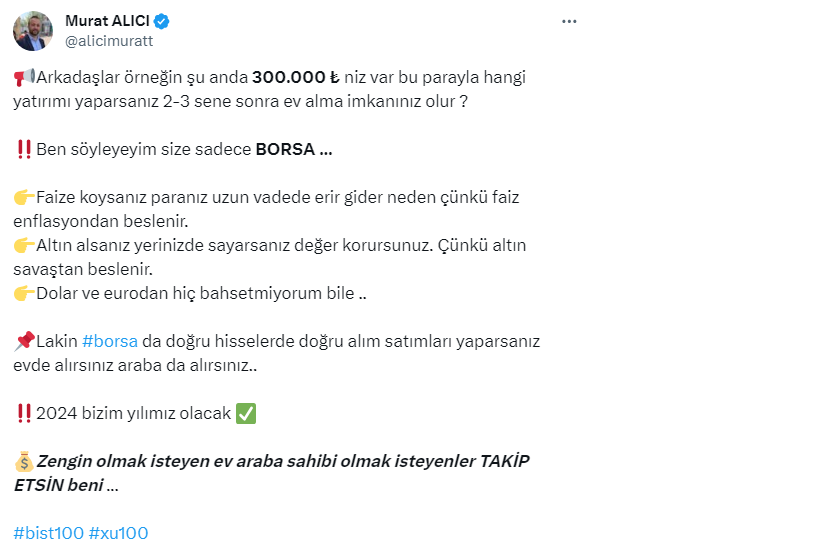Click the bold word BORSA

pos(285,149)
